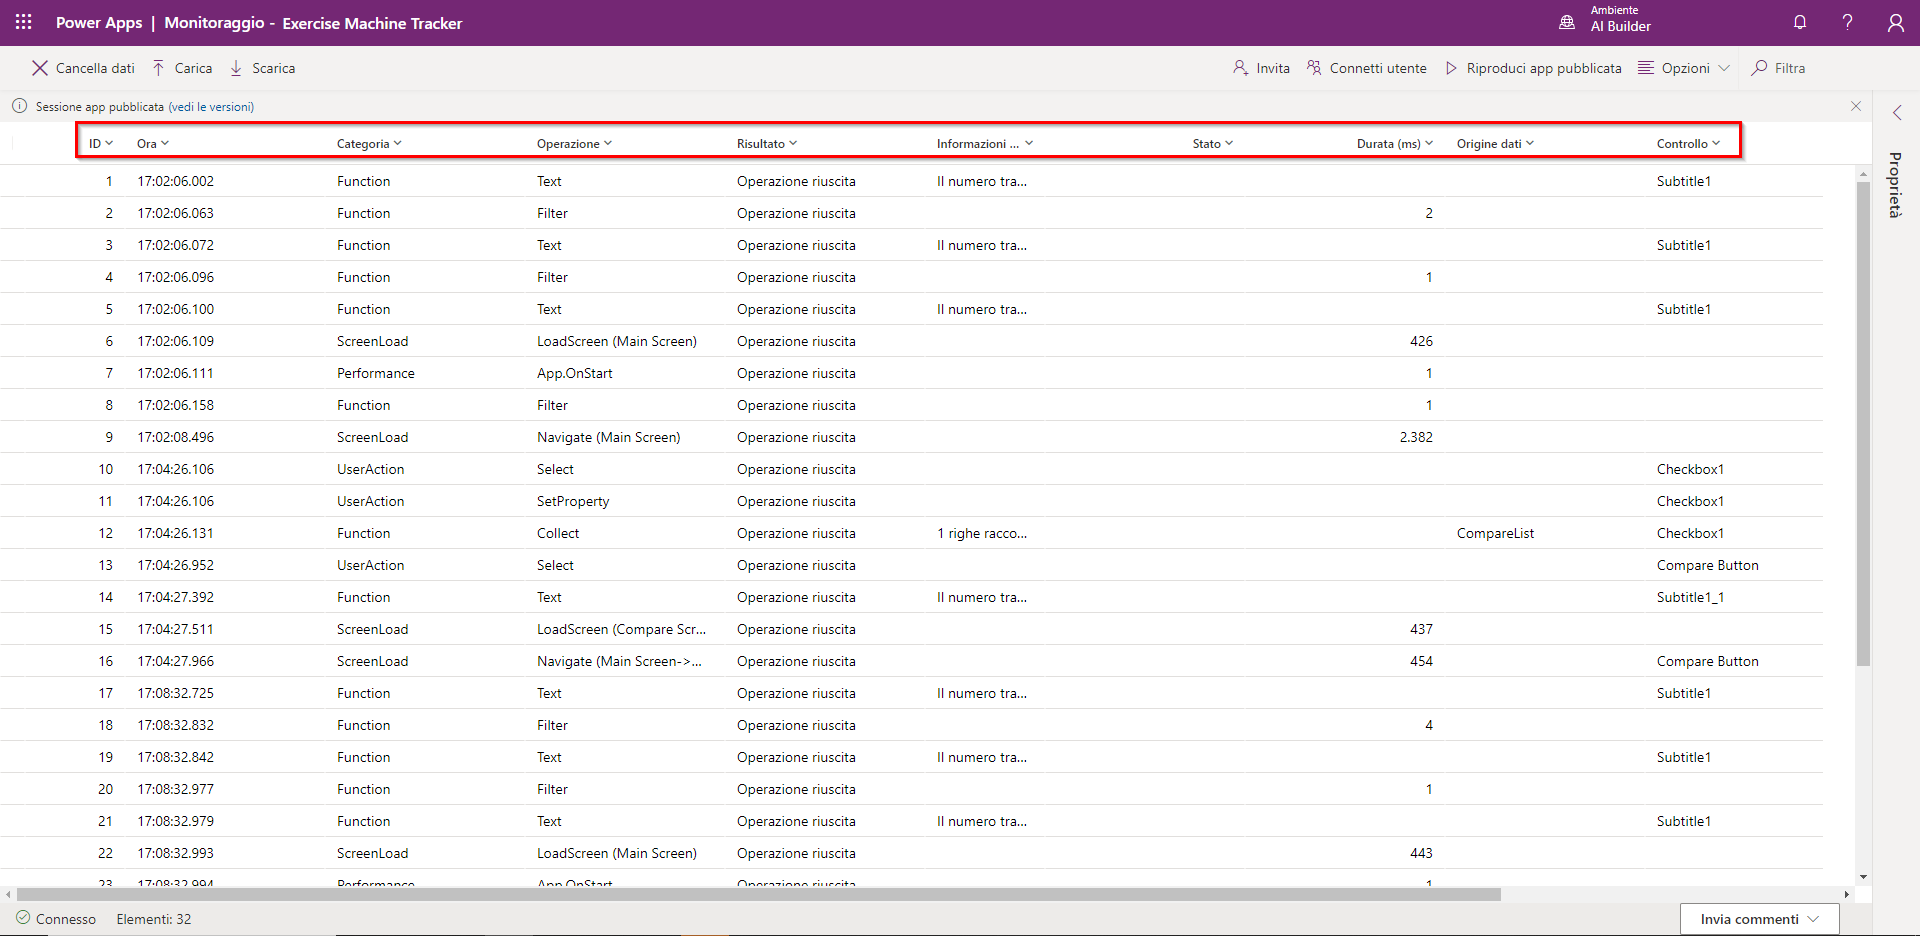
Task: Click Invita to invite a user
Action: (1261, 68)
